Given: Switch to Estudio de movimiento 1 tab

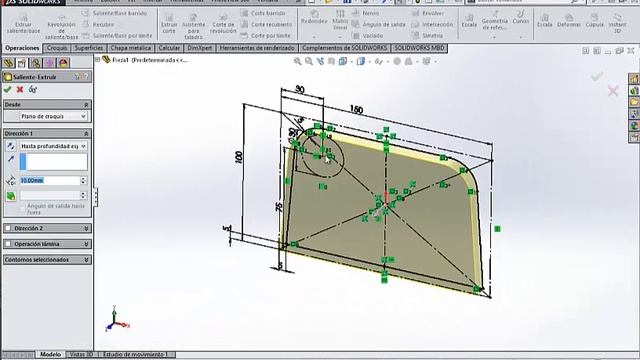Looking at the screenshot, I should point(136,354).
